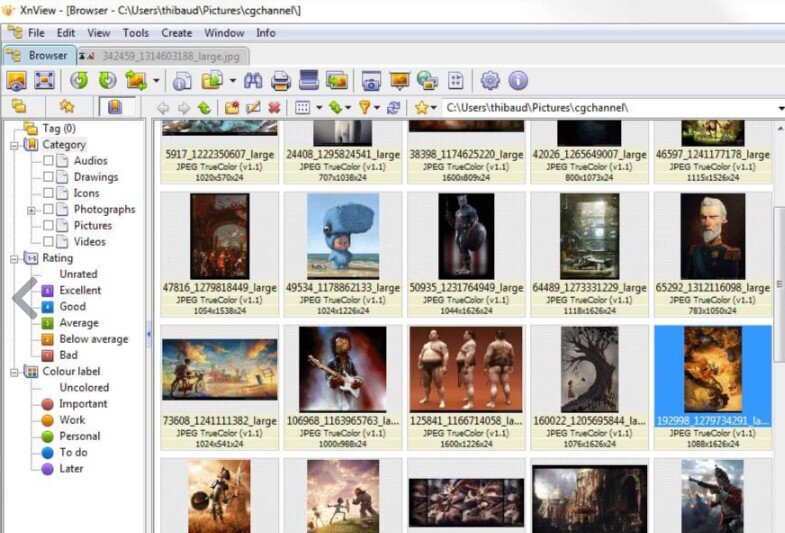
Task: Switch side panel to Categories bookmark tab
Action: click(115, 107)
